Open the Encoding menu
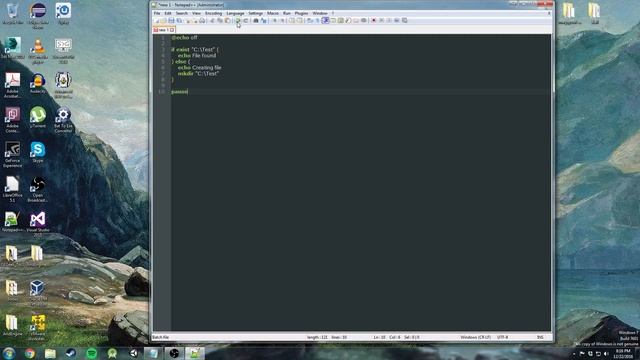The image size is (640, 360). [x=213, y=13]
